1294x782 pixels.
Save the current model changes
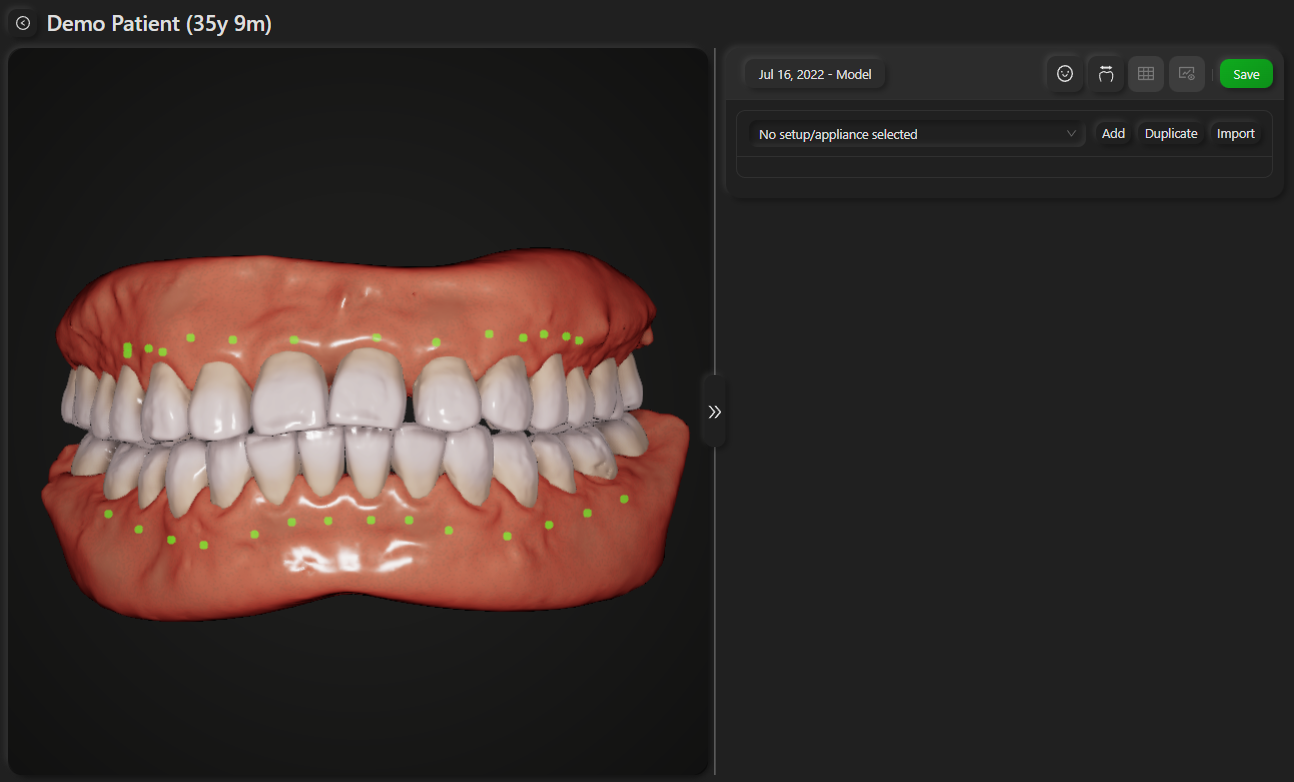coord(1246,74)
